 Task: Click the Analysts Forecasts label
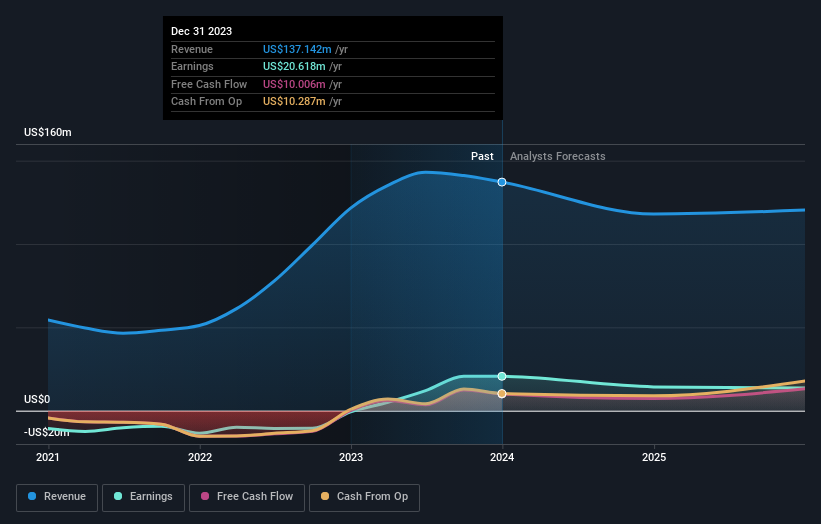pos(558,157)
